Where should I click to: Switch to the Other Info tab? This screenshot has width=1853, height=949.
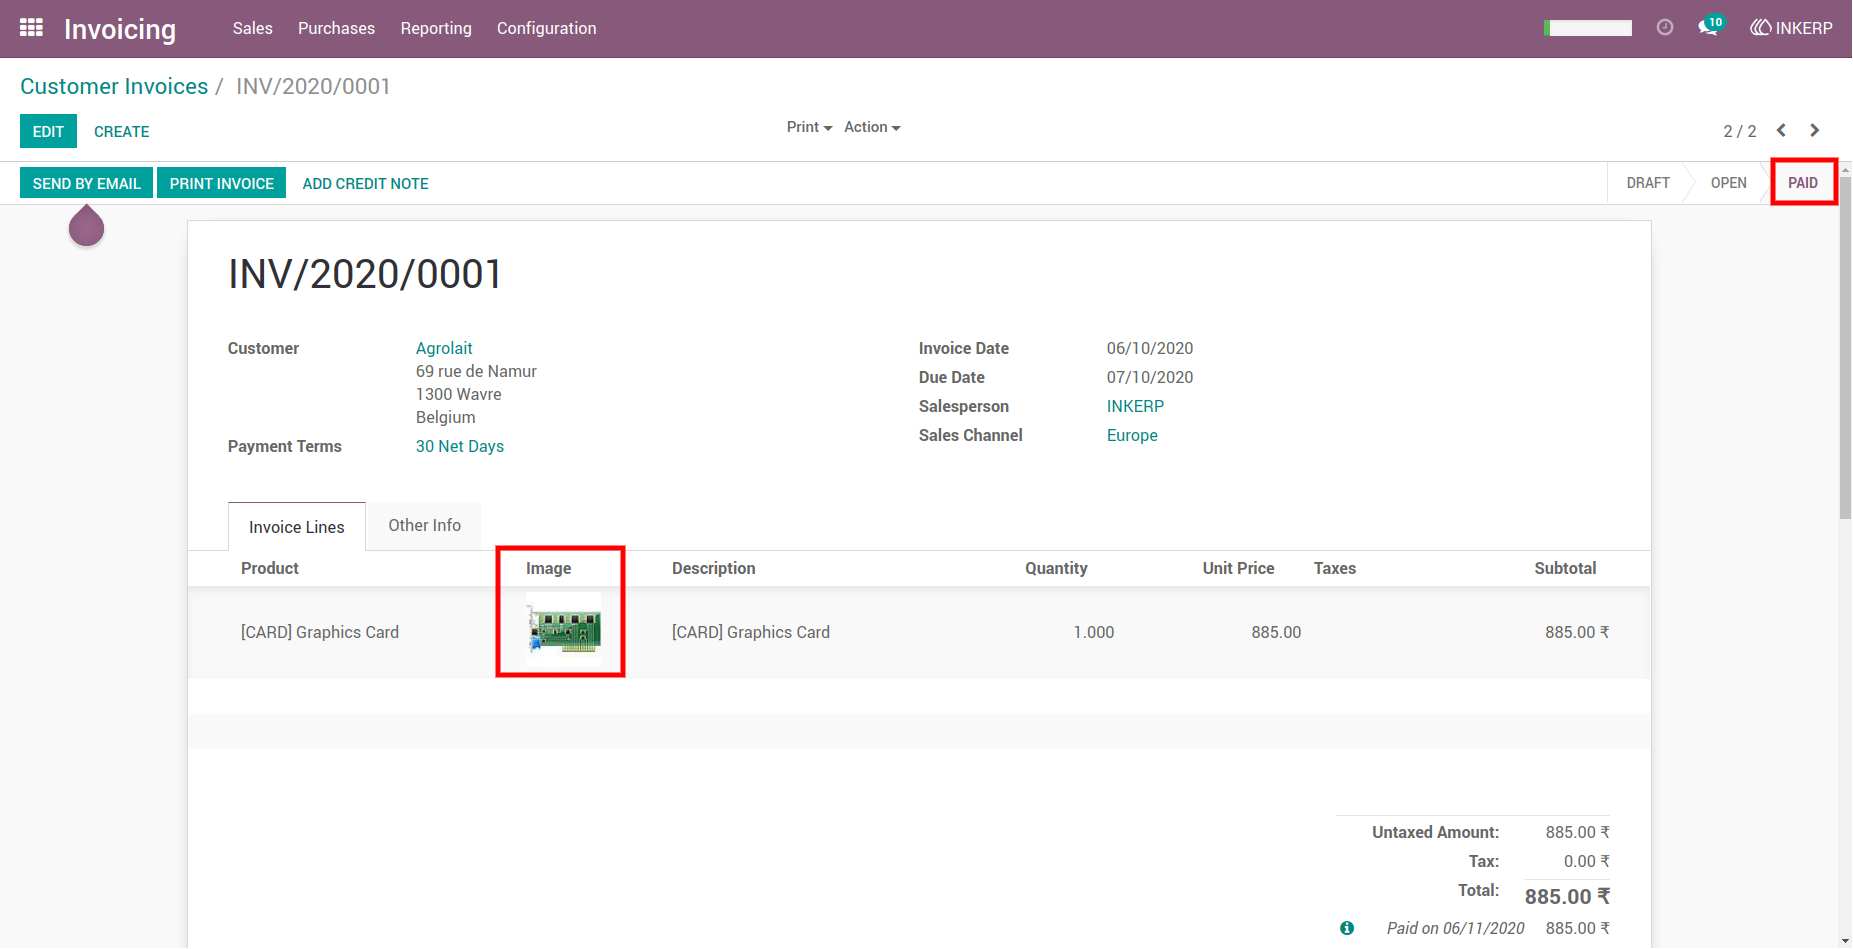(425, 525)
